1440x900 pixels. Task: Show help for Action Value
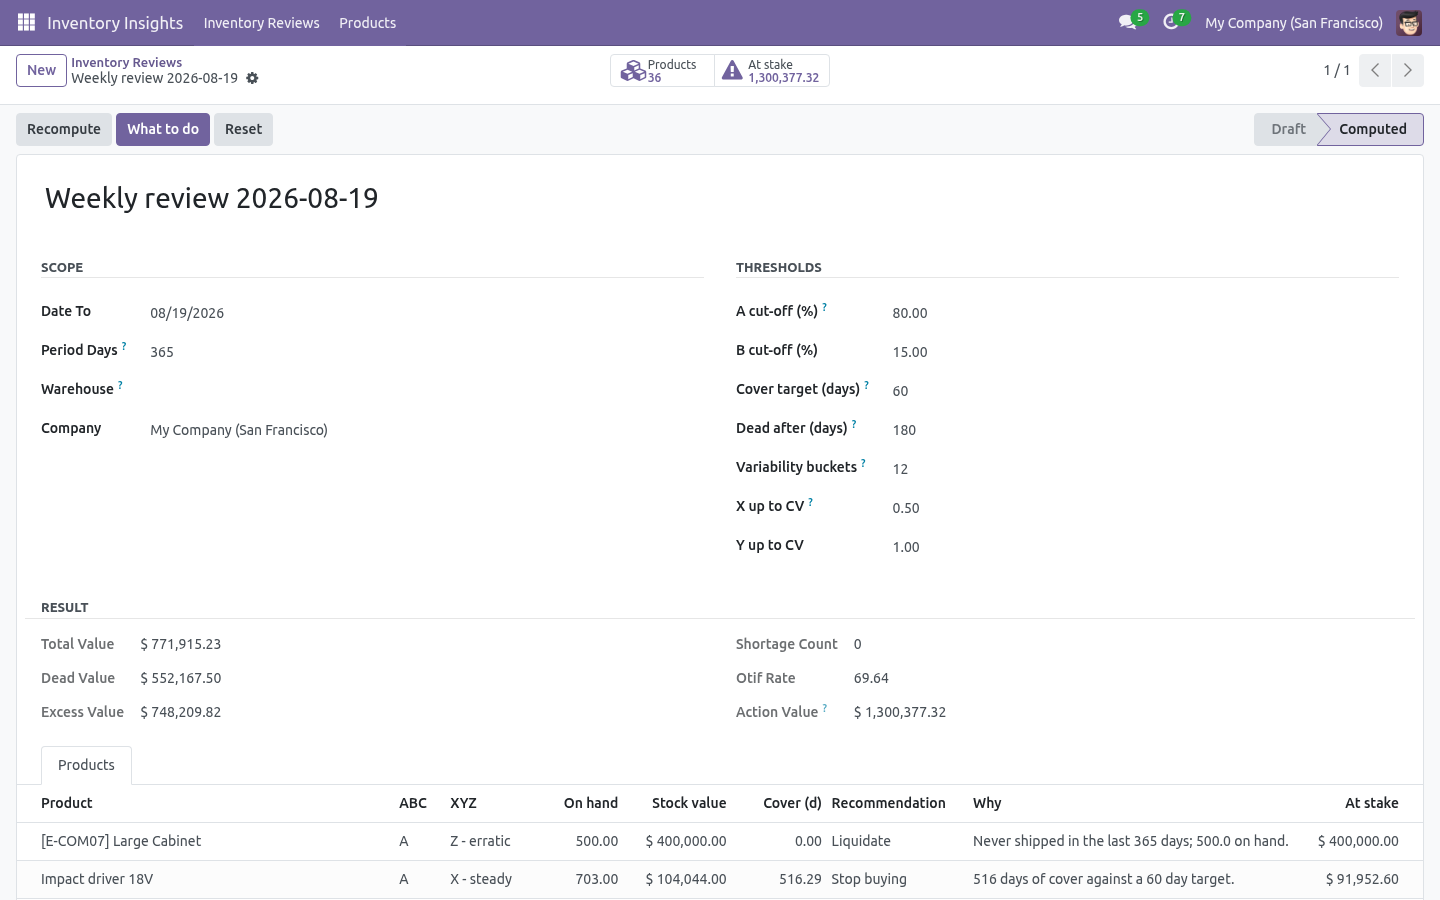[825, 708]
